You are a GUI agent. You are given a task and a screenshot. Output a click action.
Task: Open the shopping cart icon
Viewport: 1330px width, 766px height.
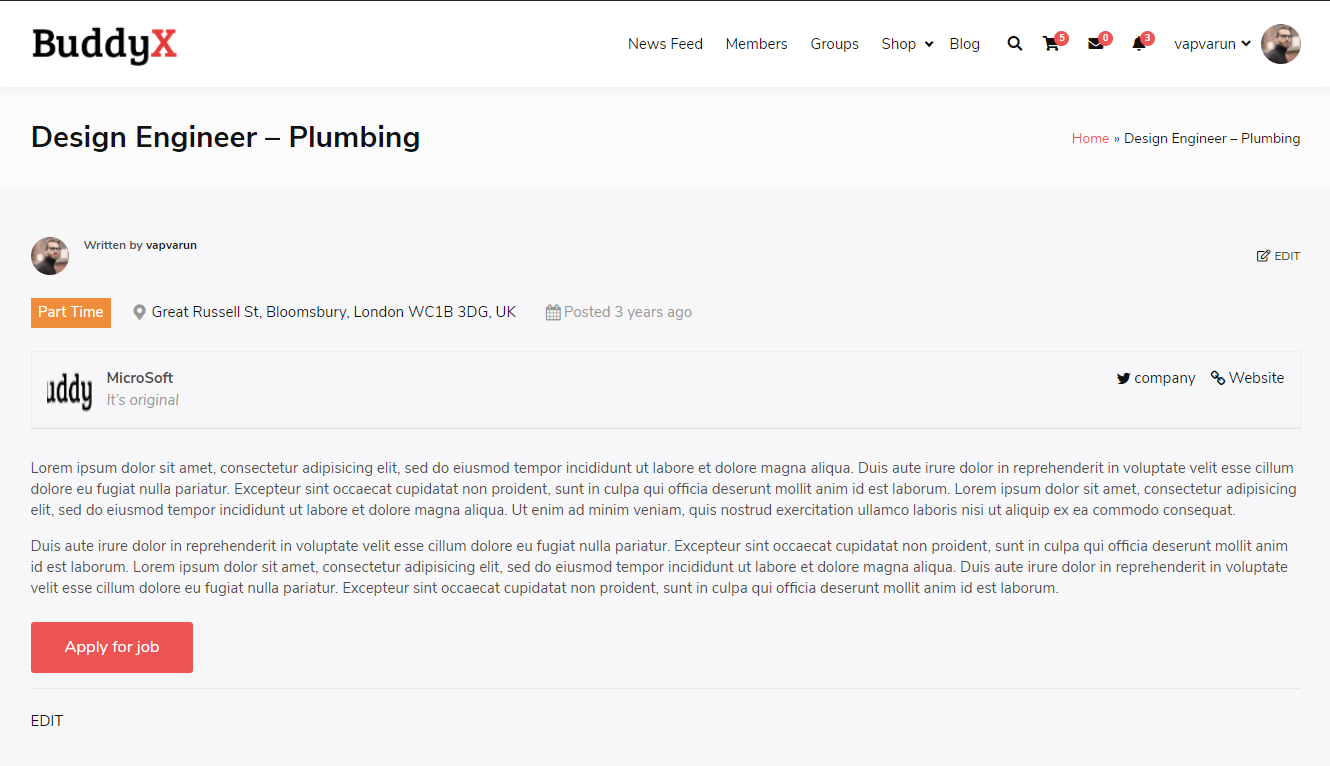1051,44
